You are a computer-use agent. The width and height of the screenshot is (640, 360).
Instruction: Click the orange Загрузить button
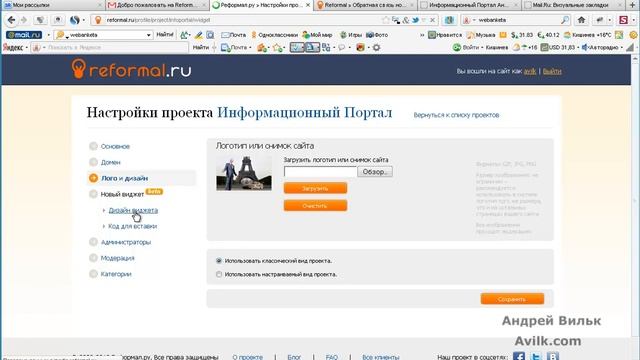click(x=315, y=188)
